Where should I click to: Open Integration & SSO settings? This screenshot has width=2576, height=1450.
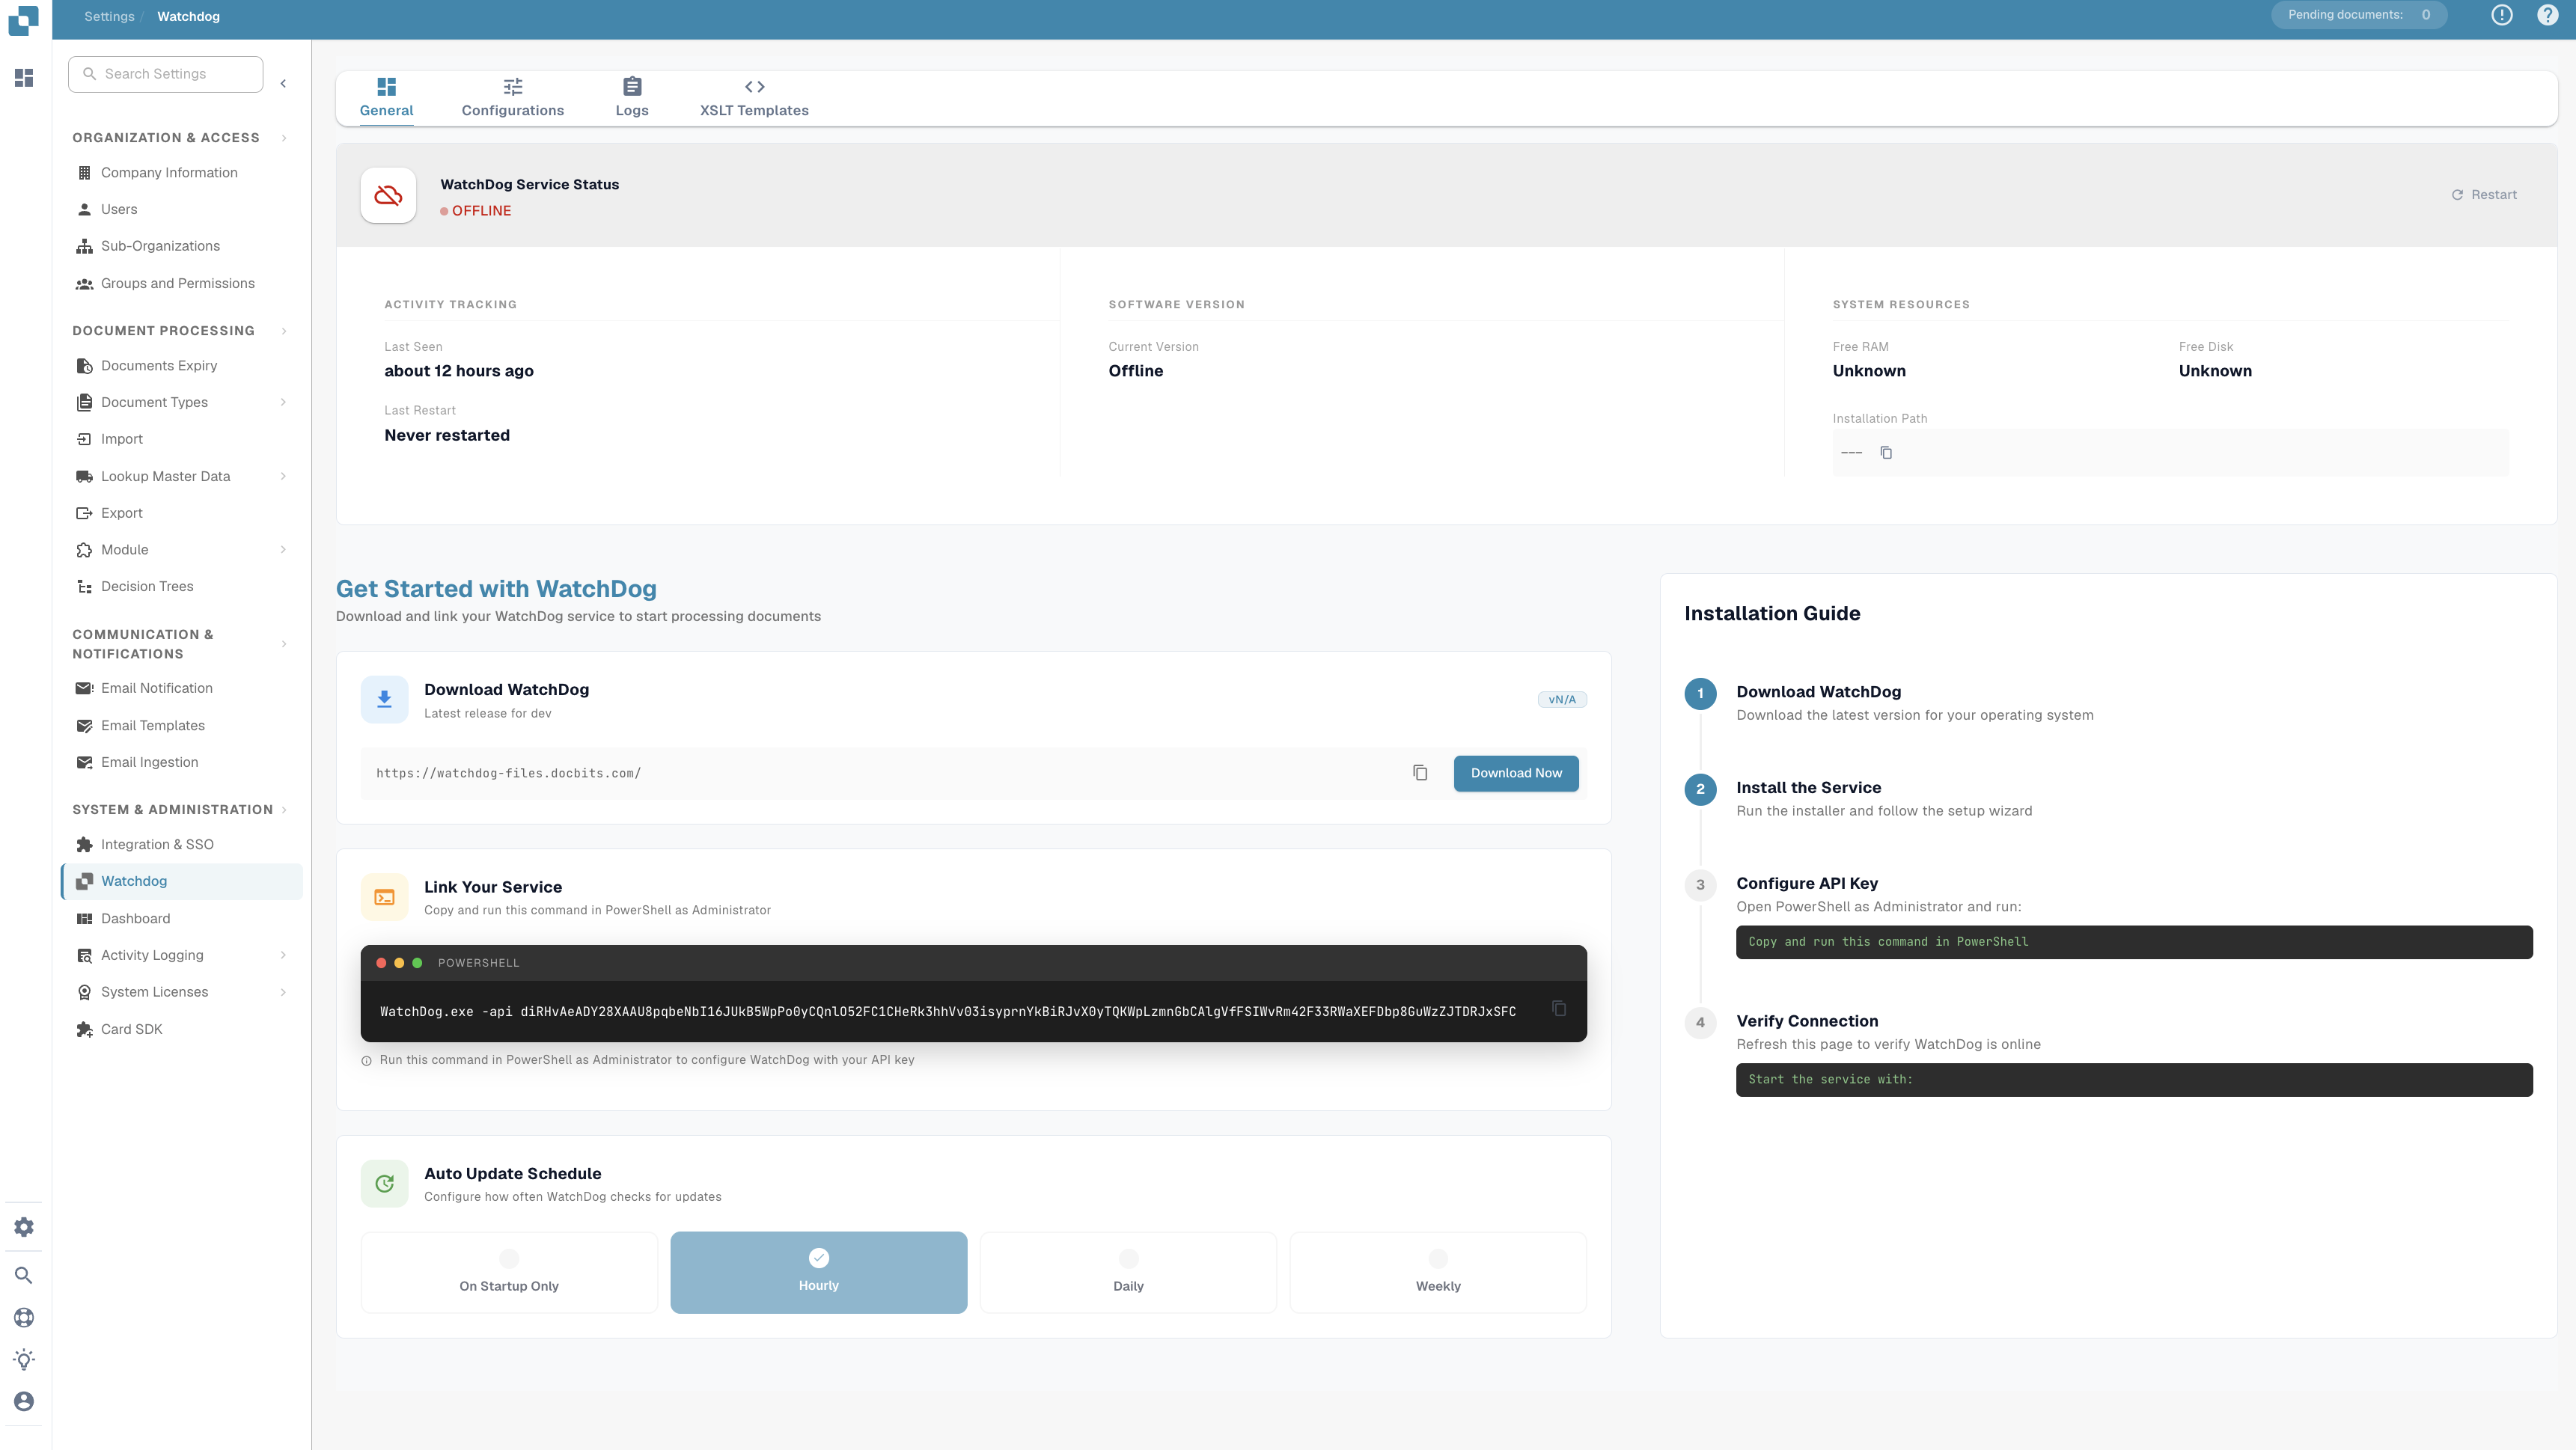[x=157, y=845]
